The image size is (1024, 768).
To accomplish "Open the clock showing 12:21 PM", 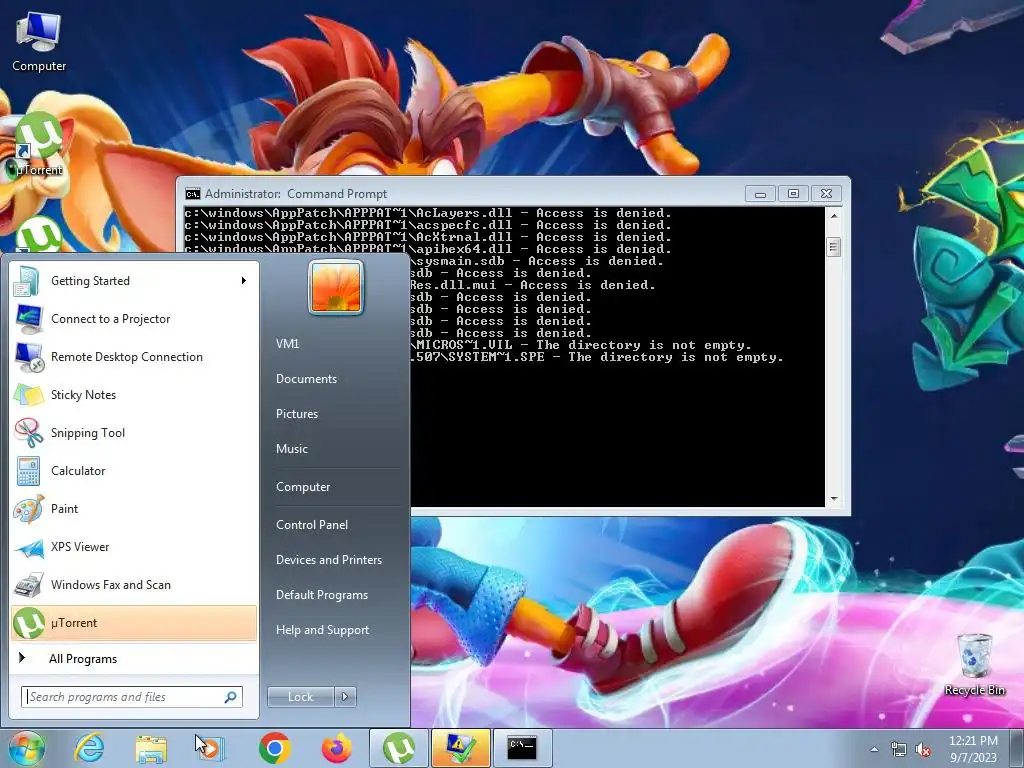I will [x=973, y=749].
